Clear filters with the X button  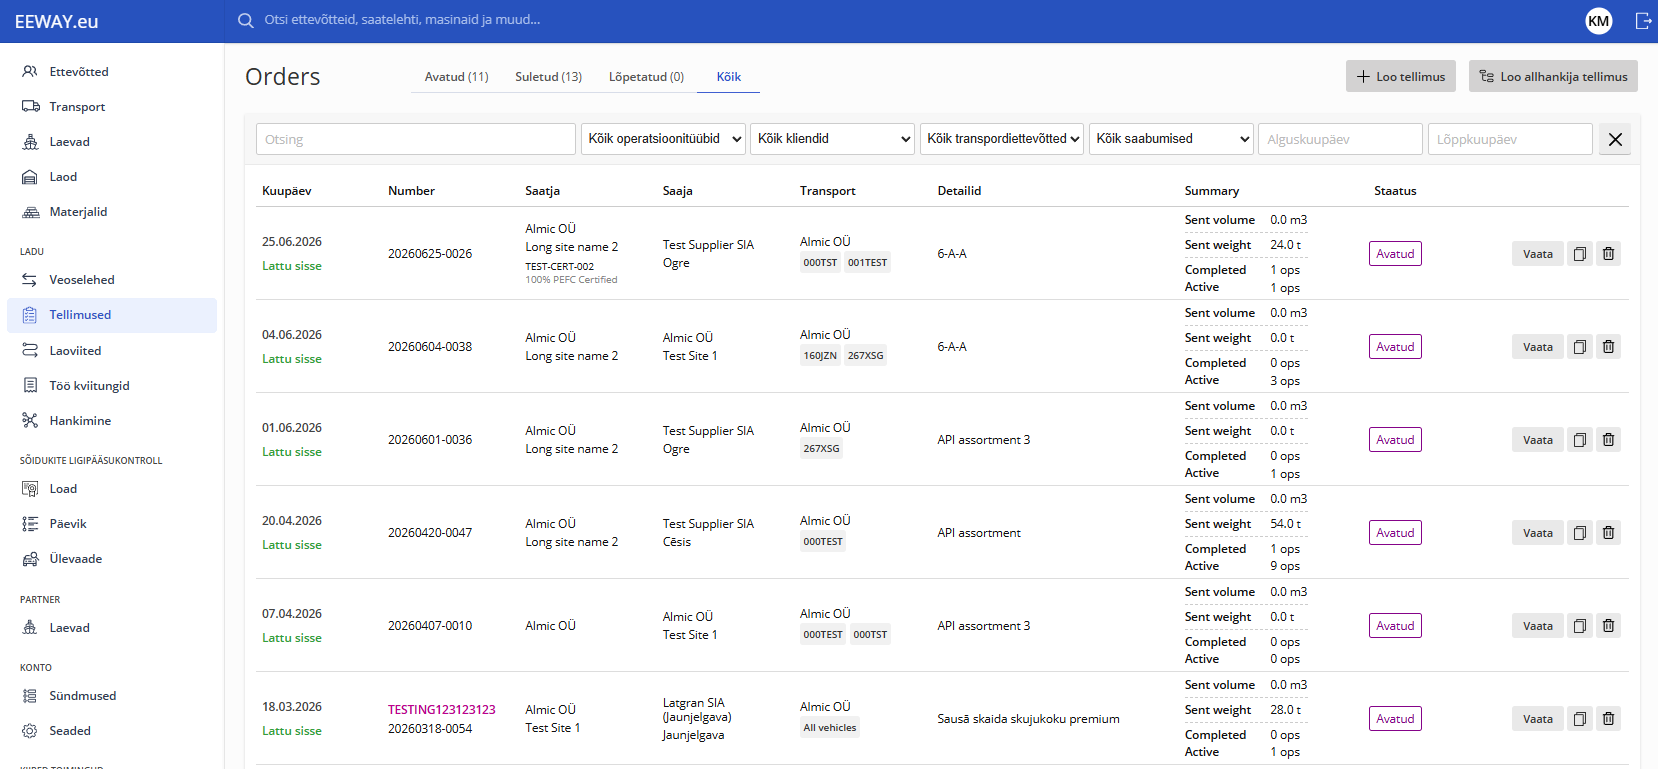tap(1615, 139)
